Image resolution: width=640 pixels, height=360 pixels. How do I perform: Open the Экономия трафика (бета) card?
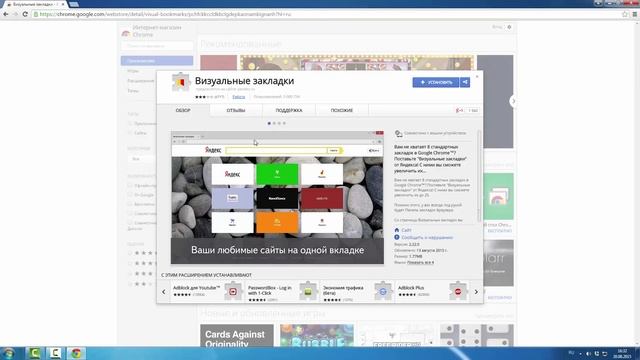click(357, 291)
